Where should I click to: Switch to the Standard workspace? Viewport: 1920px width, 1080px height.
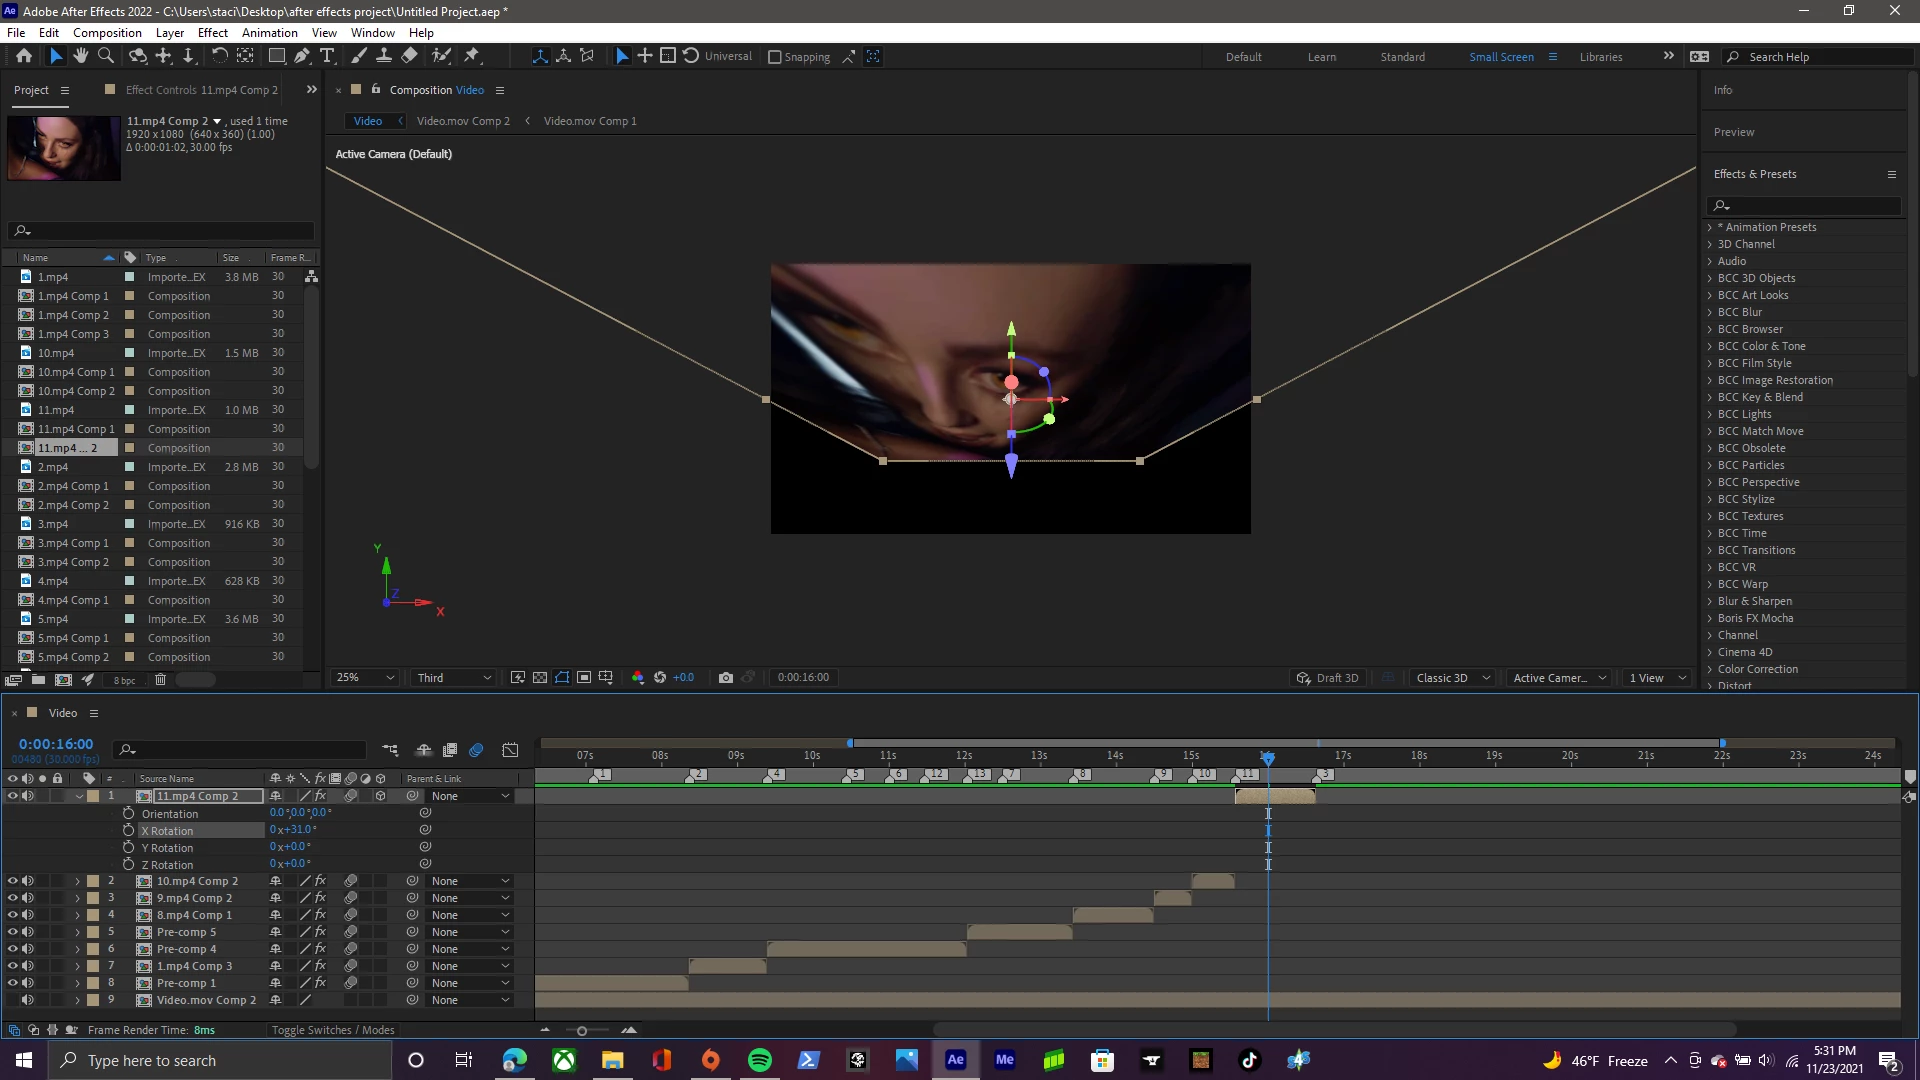(1402, 57)
